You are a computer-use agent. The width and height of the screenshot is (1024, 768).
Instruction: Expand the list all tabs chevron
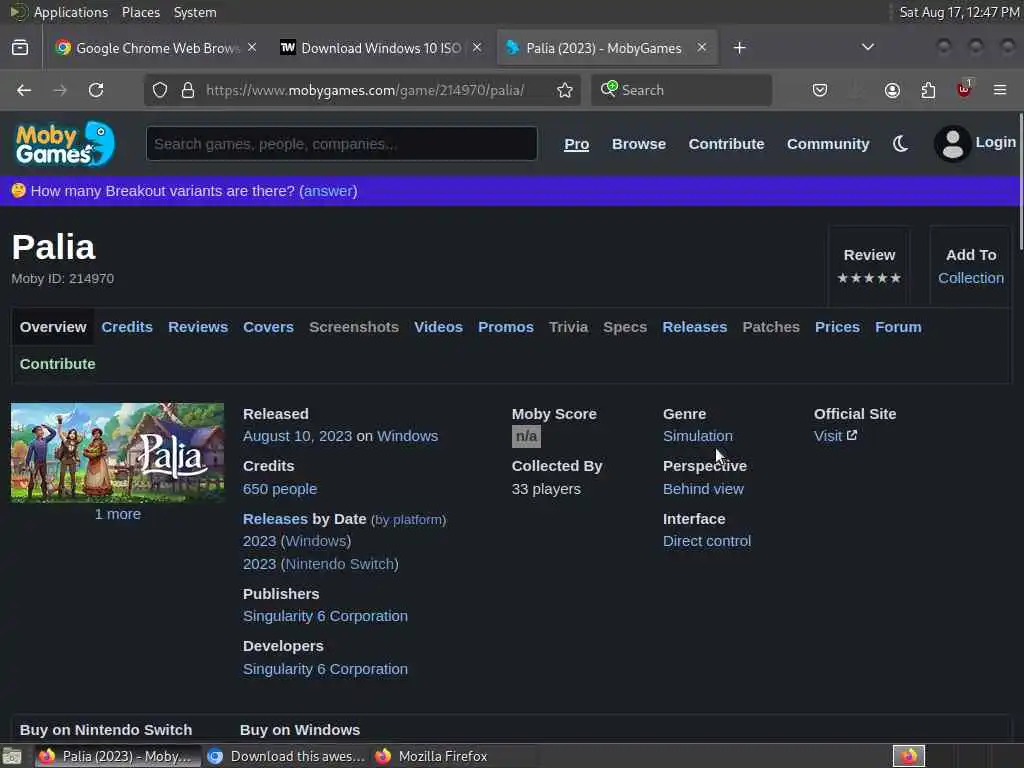click(867, 48)
